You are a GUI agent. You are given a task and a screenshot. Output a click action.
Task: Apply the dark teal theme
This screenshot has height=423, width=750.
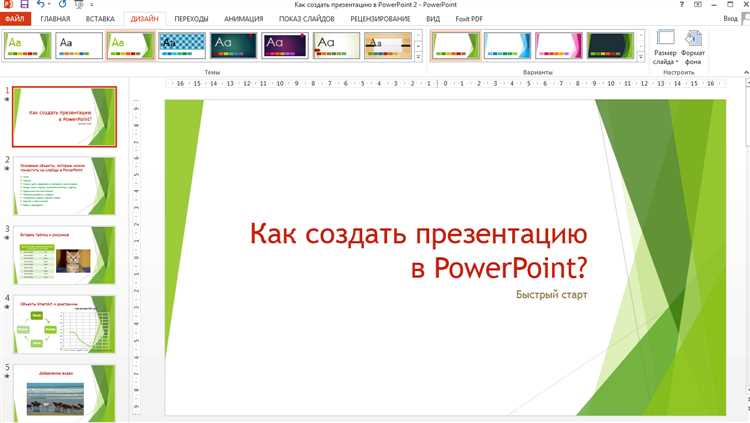click(233, 45)
